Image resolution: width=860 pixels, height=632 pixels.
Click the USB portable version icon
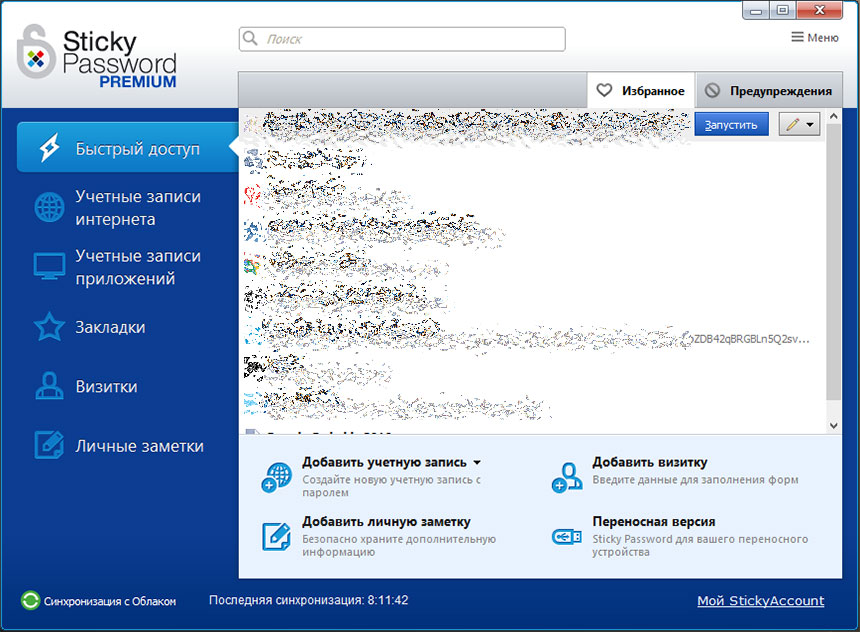[x=567, y=536]
